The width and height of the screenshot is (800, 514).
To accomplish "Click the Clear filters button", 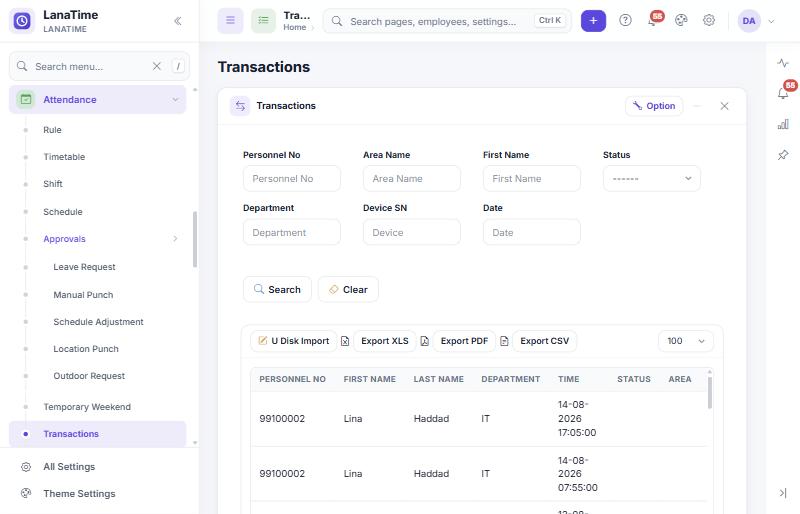I will [348, 289].
